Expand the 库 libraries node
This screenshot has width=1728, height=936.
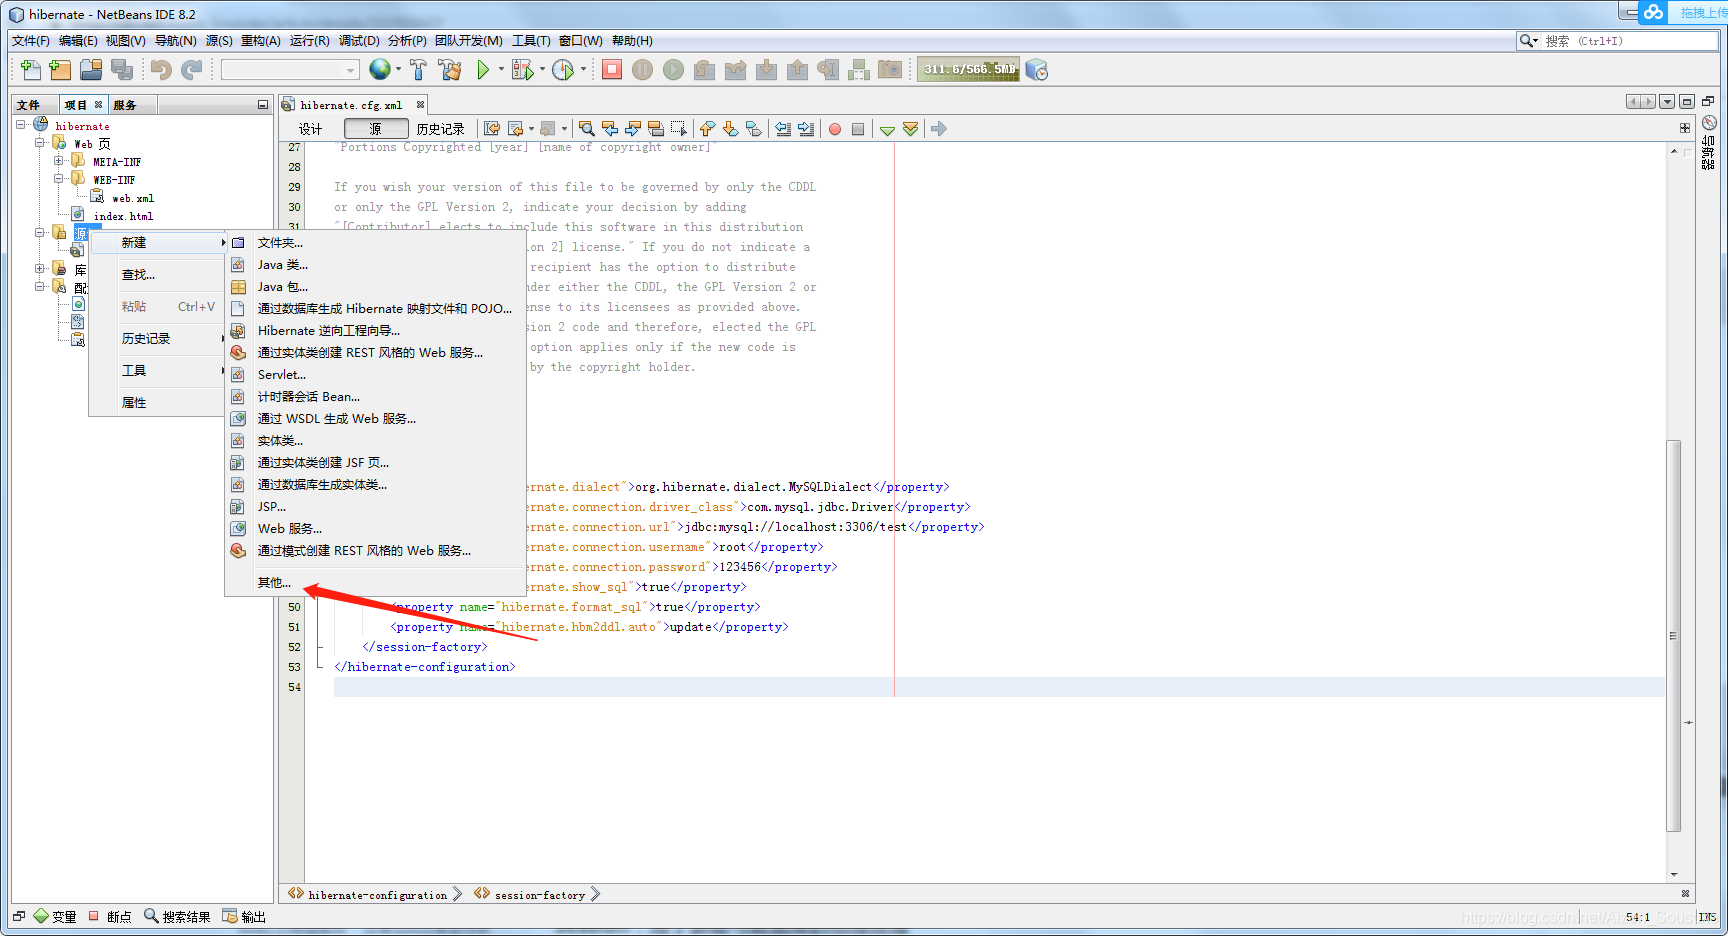tap(40, 268)
